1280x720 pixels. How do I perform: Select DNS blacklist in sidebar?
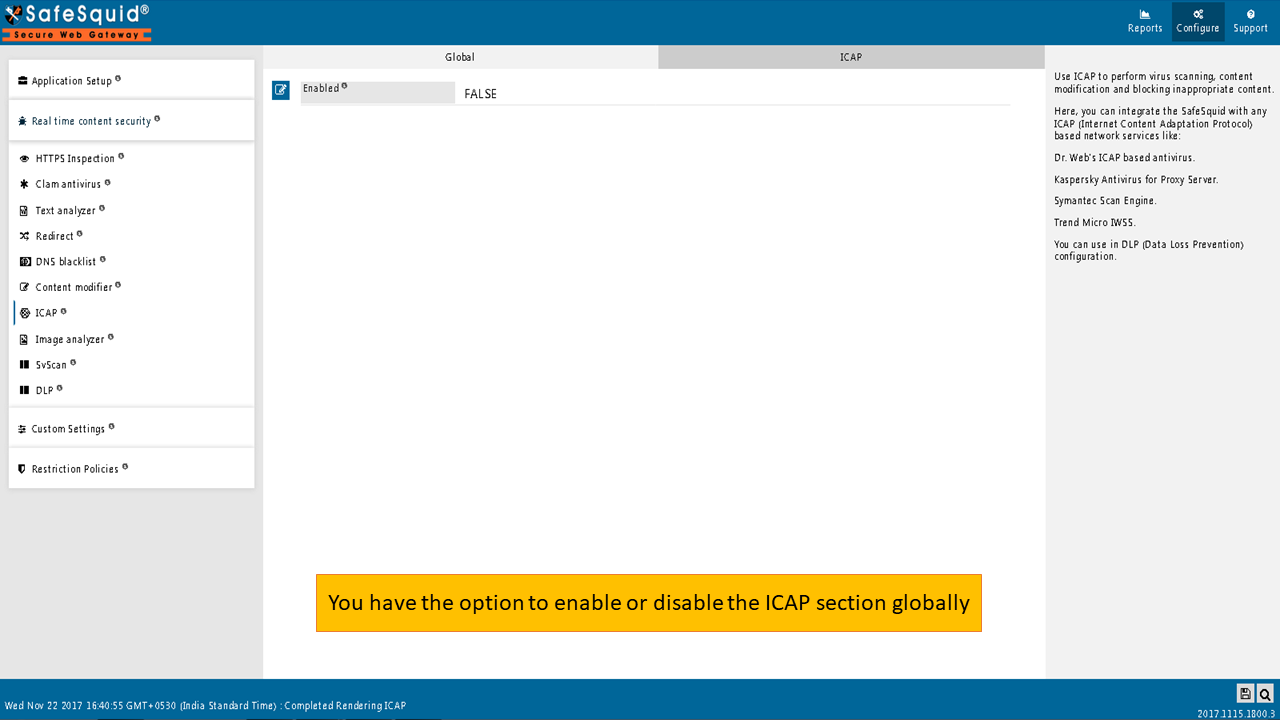pos(66,262)
